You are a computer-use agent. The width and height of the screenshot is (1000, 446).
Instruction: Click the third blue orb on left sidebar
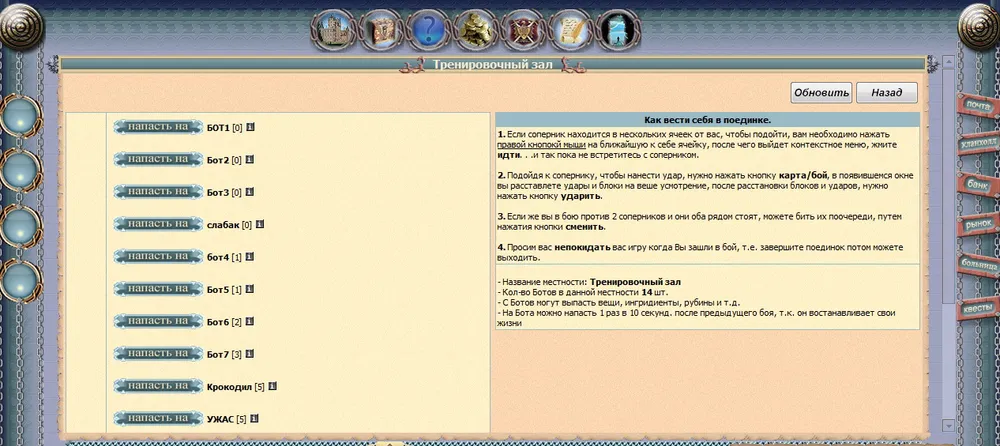pyautogui.click(x=20, y=227)
